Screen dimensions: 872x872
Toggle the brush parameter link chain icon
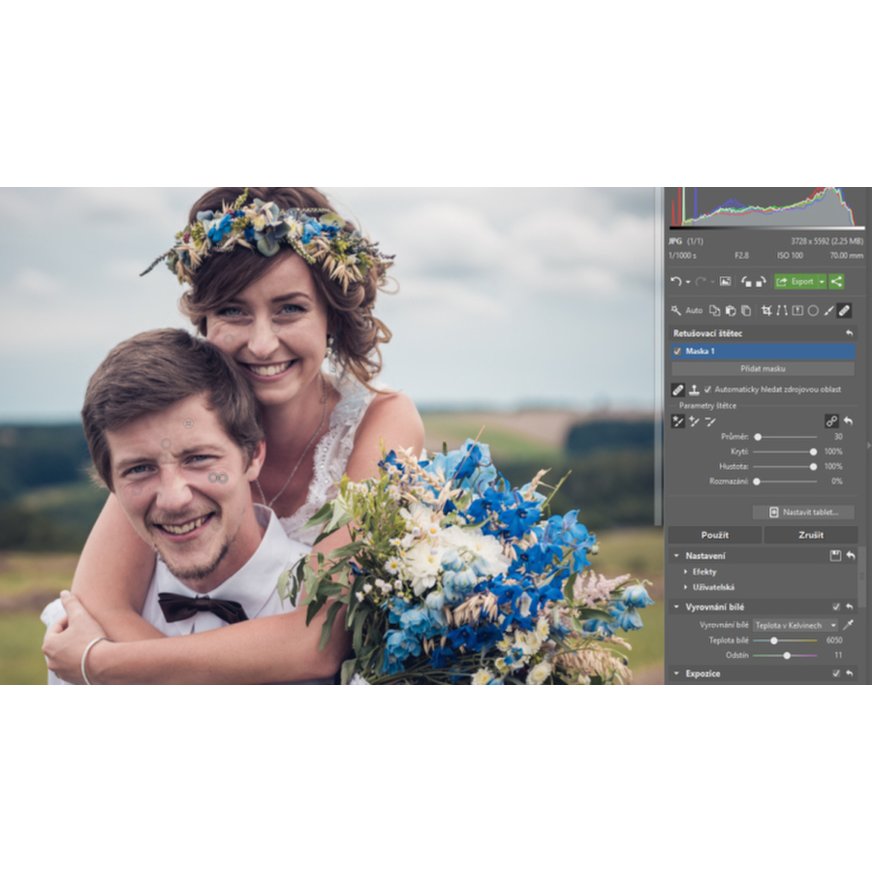point(831,421)
